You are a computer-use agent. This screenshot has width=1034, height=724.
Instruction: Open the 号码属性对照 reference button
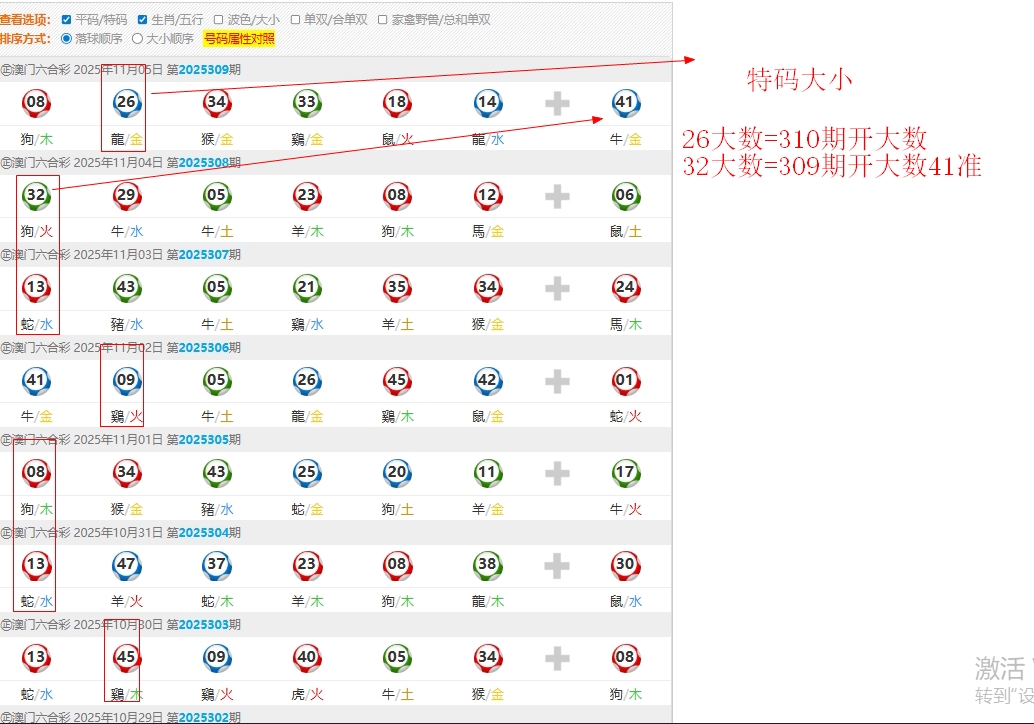coord(239,39)
